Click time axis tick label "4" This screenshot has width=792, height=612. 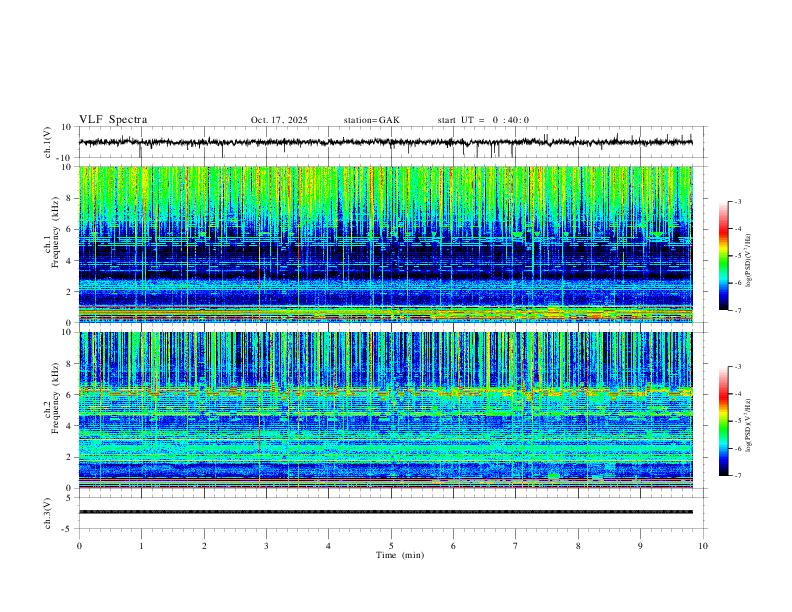329,546
